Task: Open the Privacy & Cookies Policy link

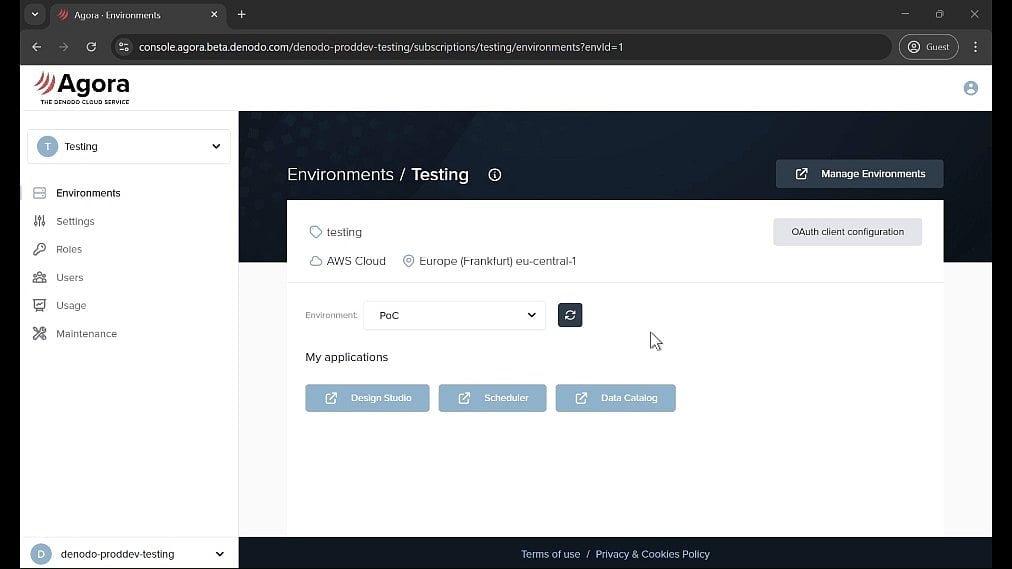Action: click(x=652, y=554)
